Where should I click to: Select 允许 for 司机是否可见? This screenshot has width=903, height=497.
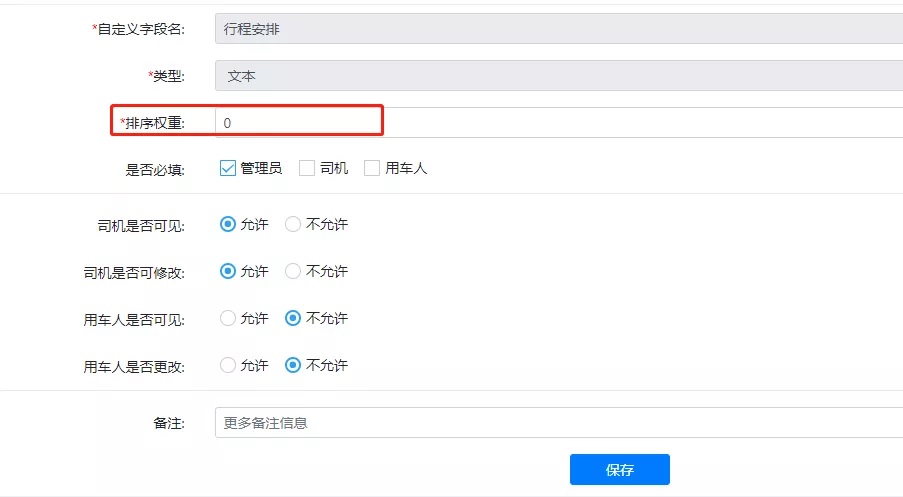point(228,224)
